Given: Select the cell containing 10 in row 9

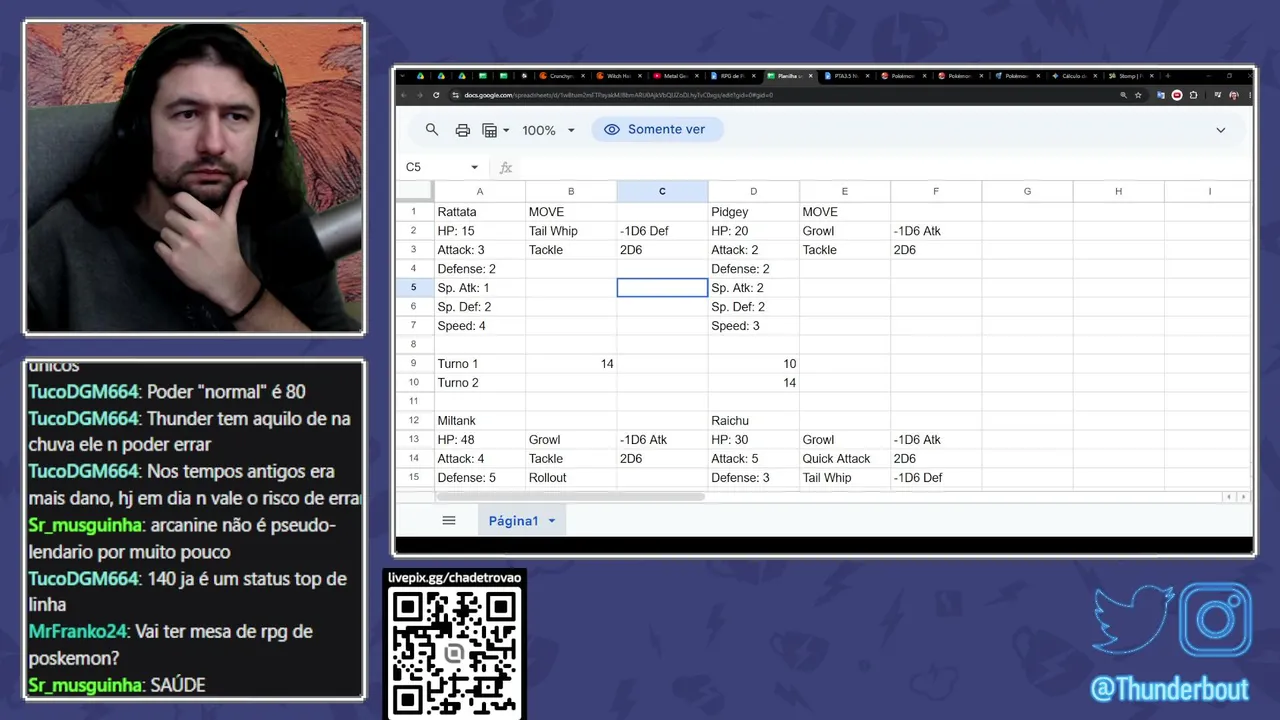Looking at the screenshot, I should tap(753, 364).
